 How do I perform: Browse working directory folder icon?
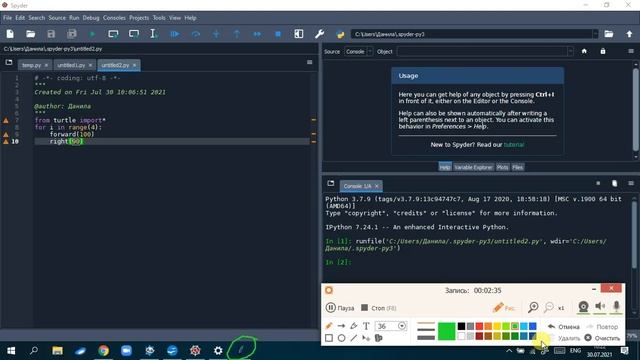(x=609, y=34)
